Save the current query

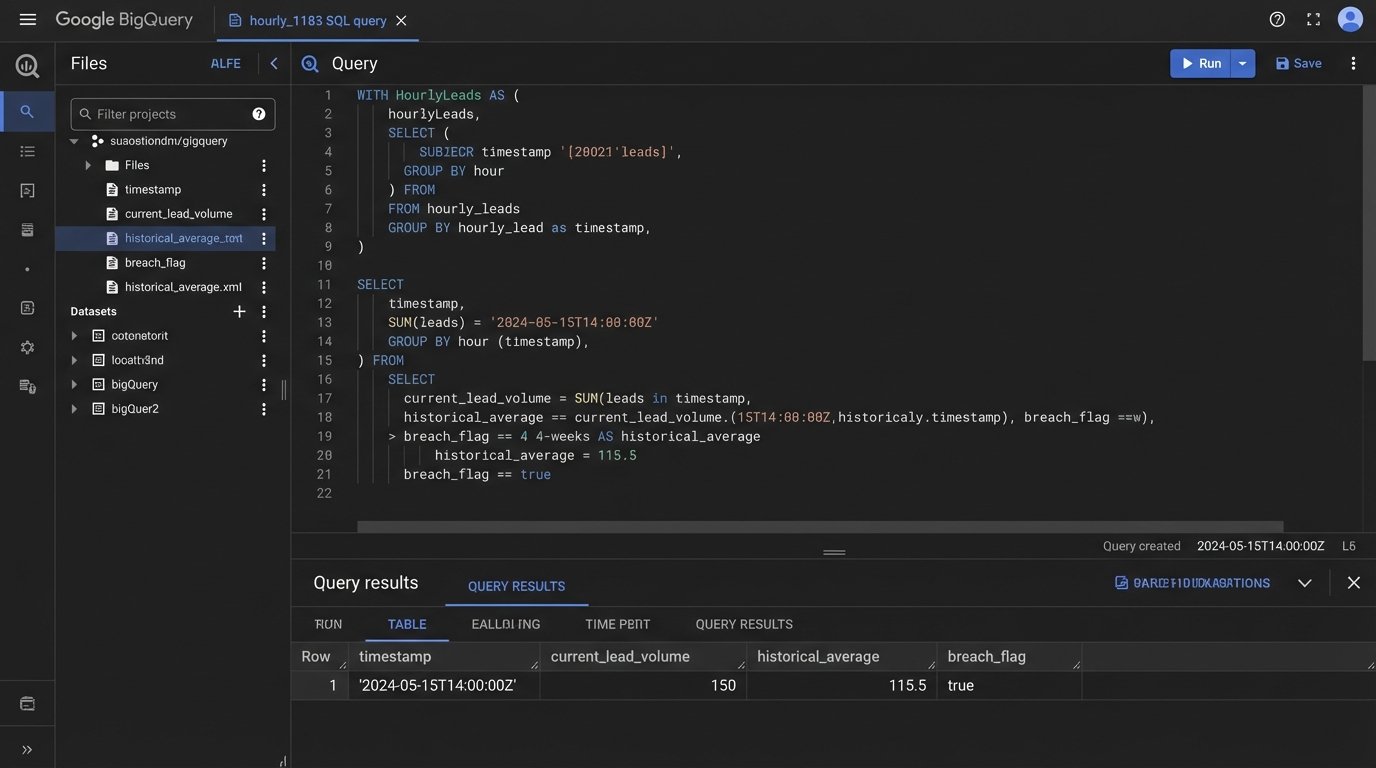1298,63
